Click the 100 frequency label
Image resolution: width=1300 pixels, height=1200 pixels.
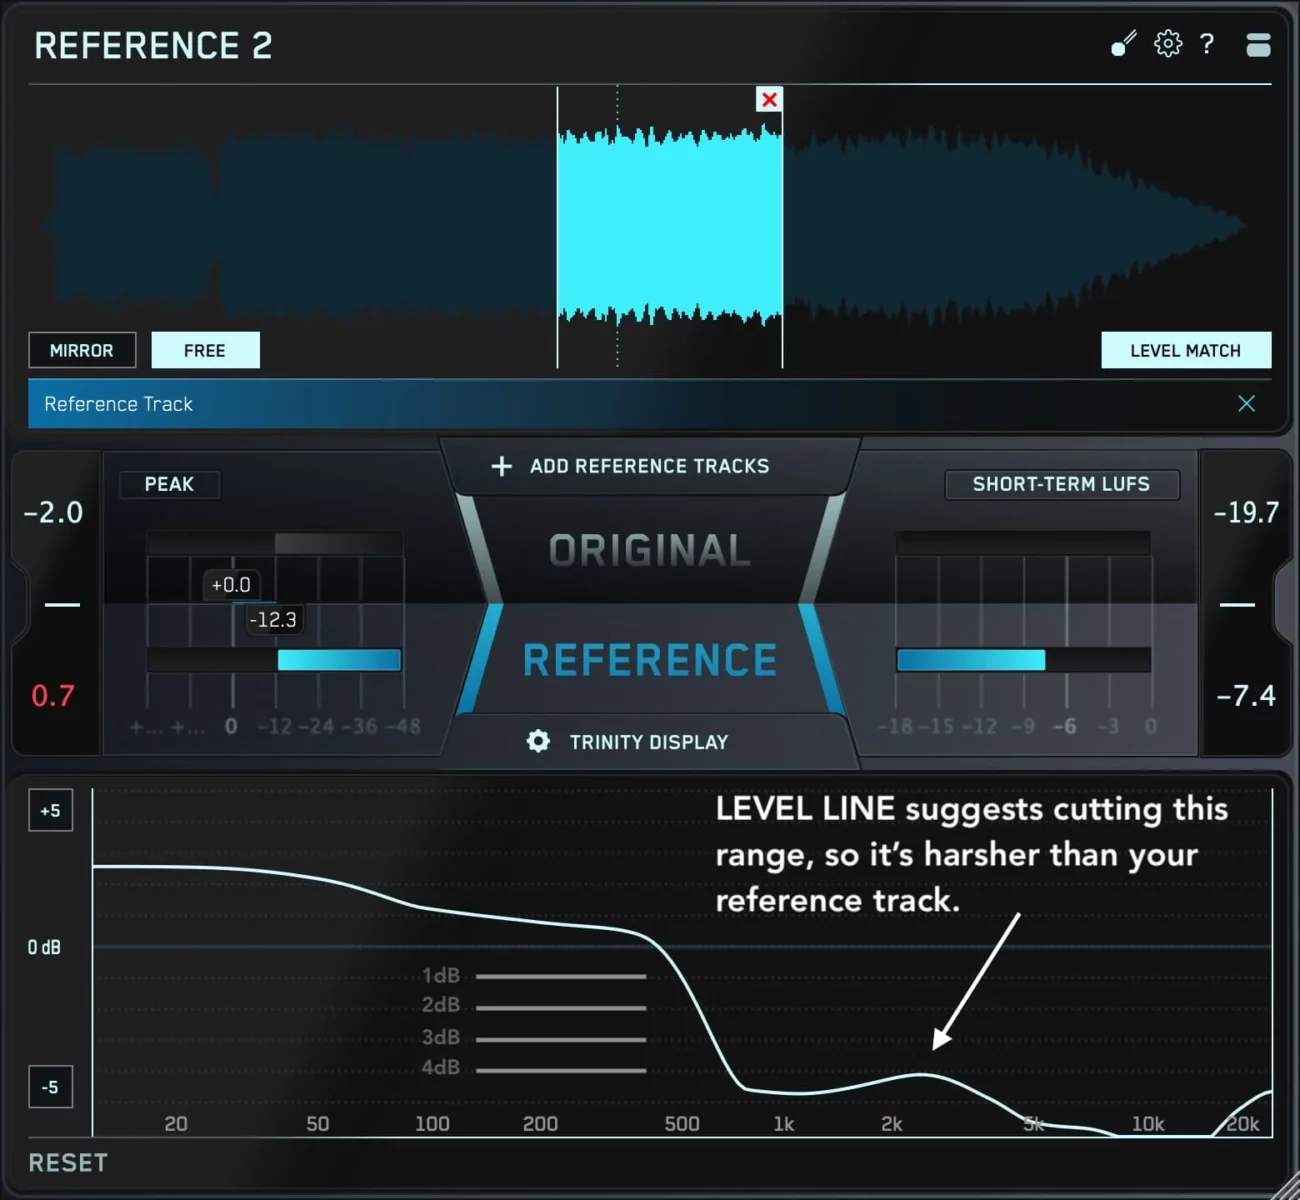point(432,1124)
